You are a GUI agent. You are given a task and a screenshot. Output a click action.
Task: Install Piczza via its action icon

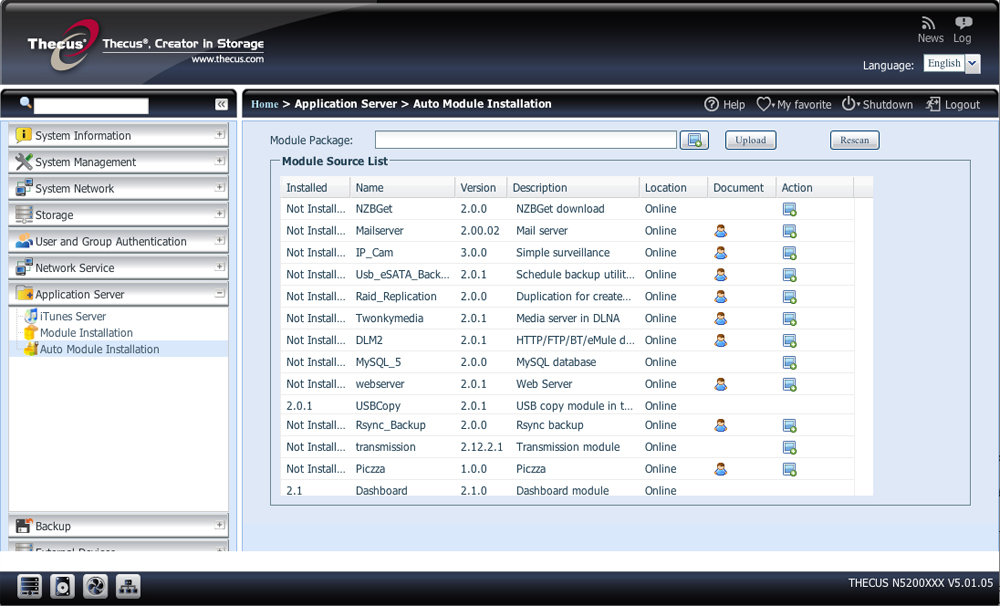coord(790,469)
